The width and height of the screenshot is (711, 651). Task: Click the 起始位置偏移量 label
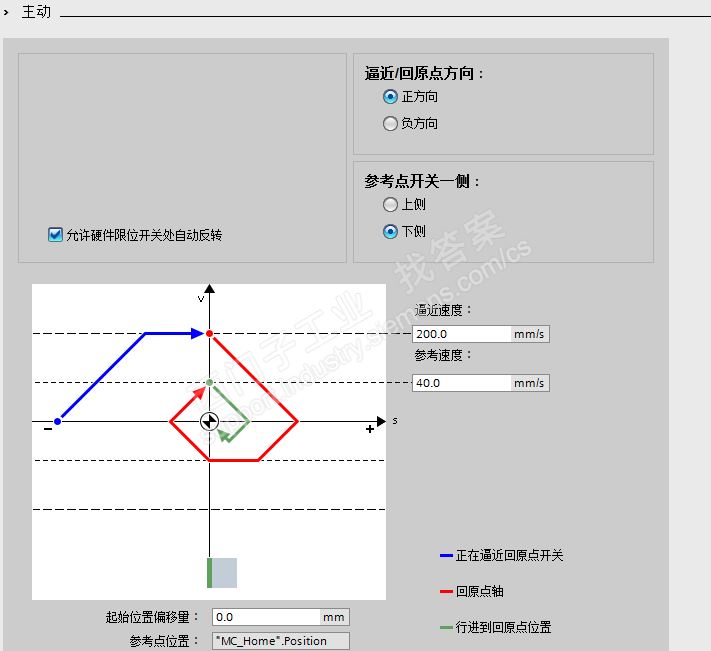click(x=152, y=617)
